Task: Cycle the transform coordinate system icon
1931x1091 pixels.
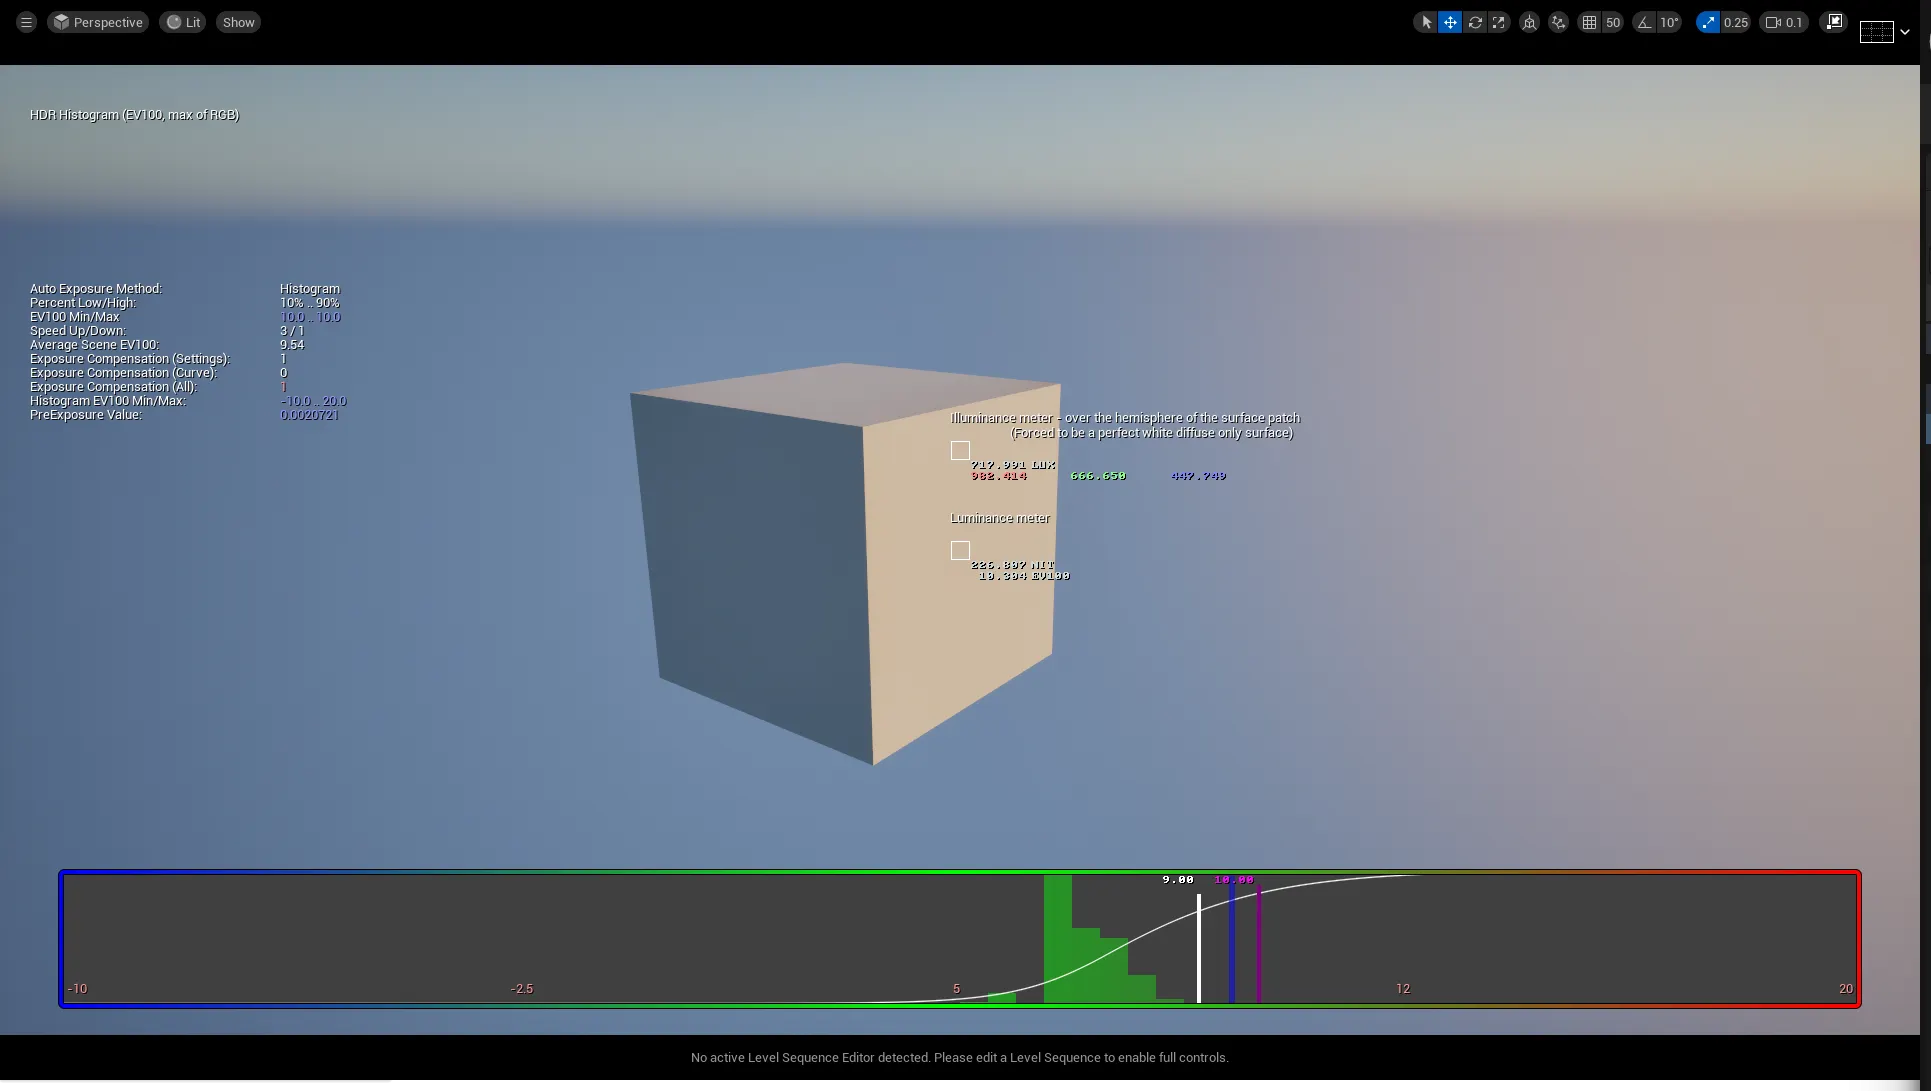Action: pos(1529,22)
